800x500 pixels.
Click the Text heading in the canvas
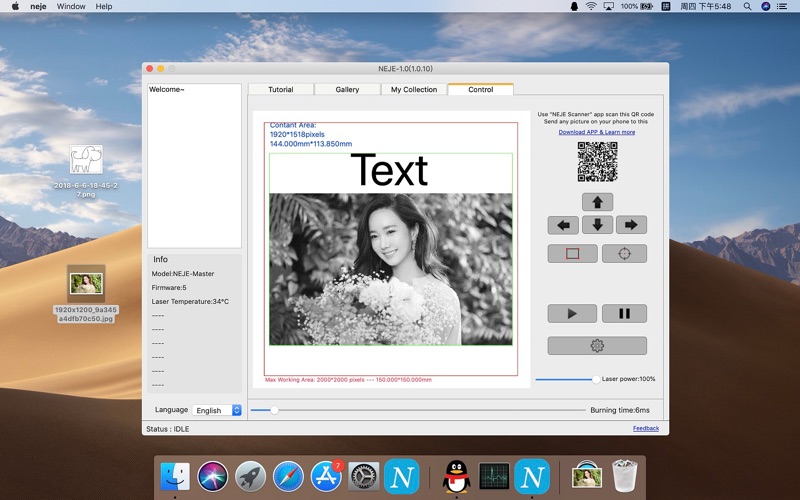coord(389,170)
